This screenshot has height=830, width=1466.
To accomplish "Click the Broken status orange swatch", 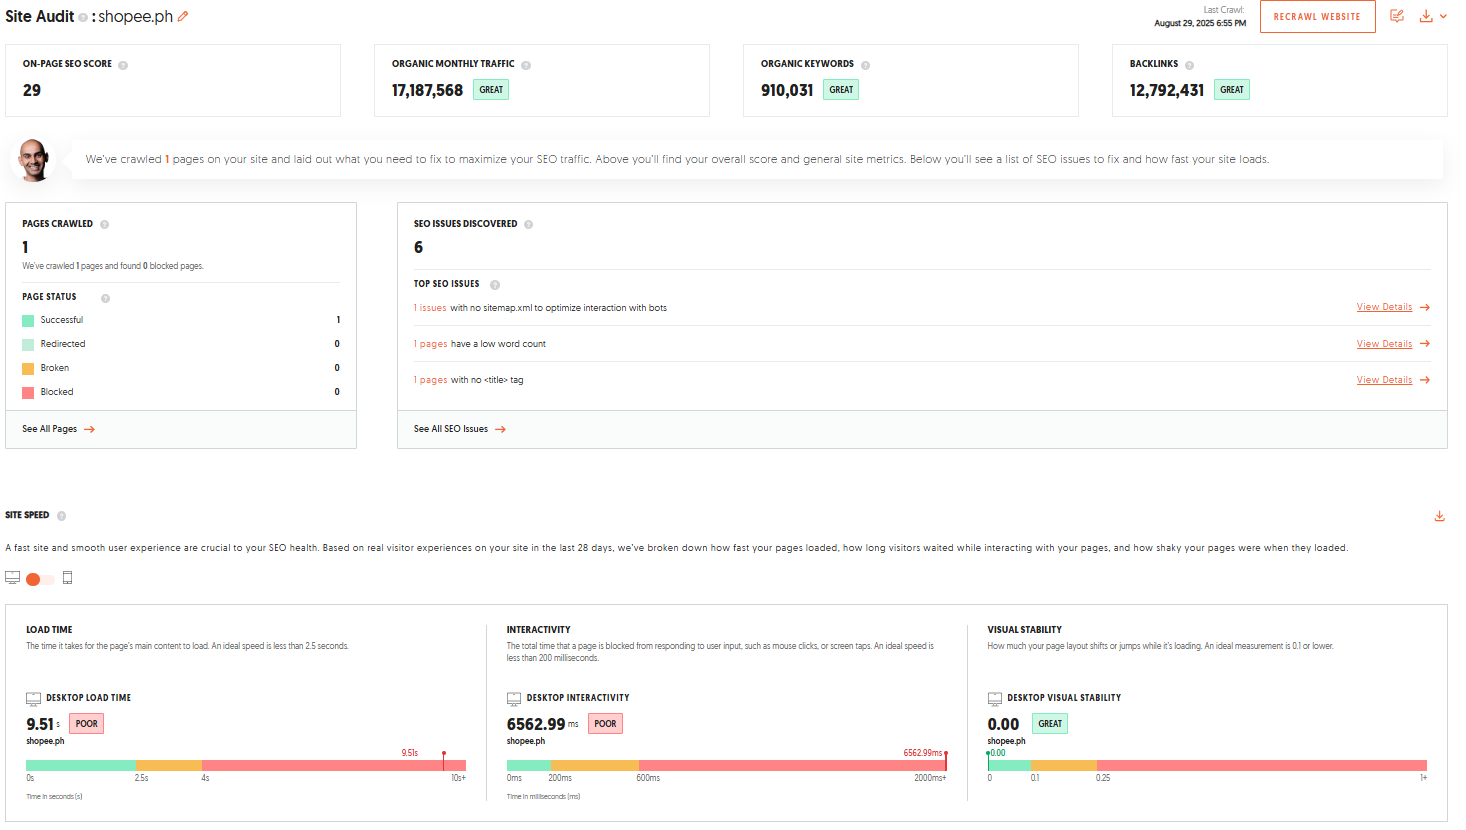I will tap(28, 369).
